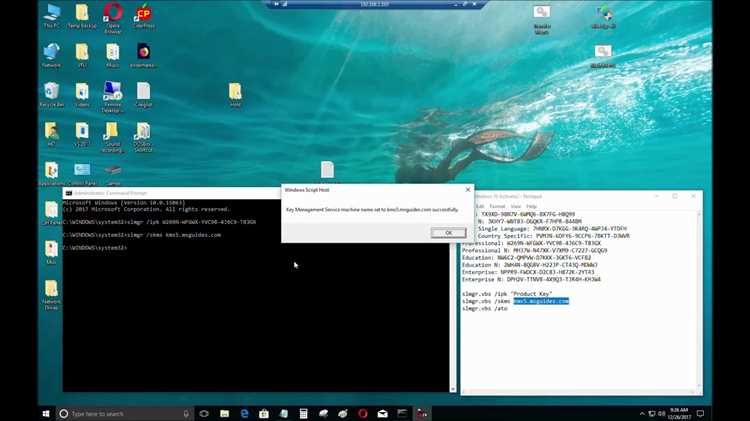Click the highlighted KMS server text in Notepad
The image size is (750, 421).
541,301
